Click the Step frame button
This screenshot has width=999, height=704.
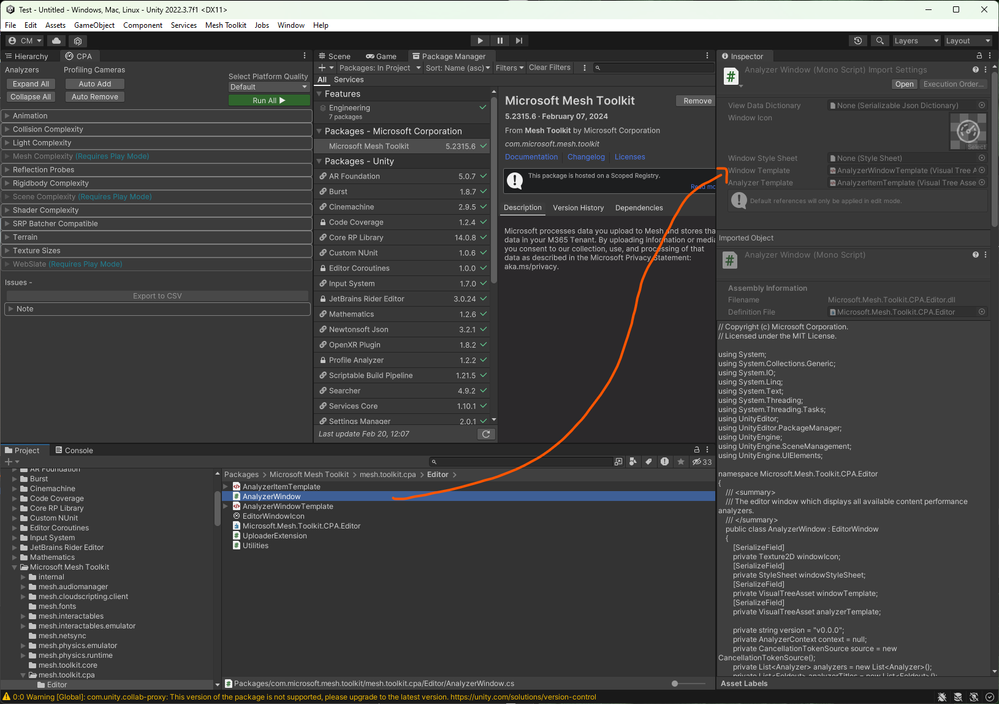(519, 41)
